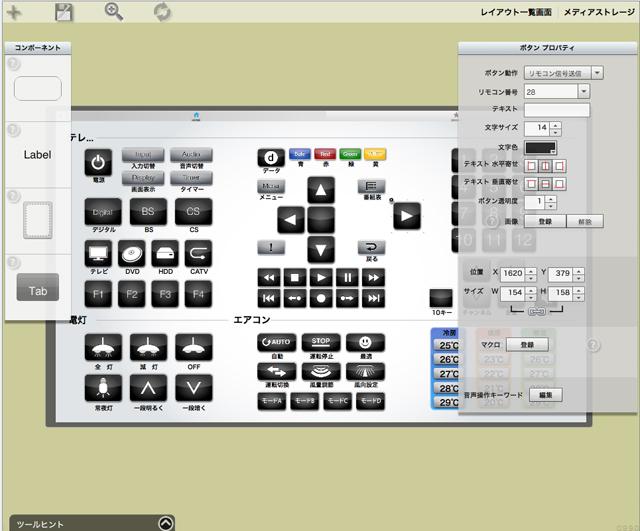Select the 戻る return icon button
The image size is (640, 531).
tap(371, 247)
